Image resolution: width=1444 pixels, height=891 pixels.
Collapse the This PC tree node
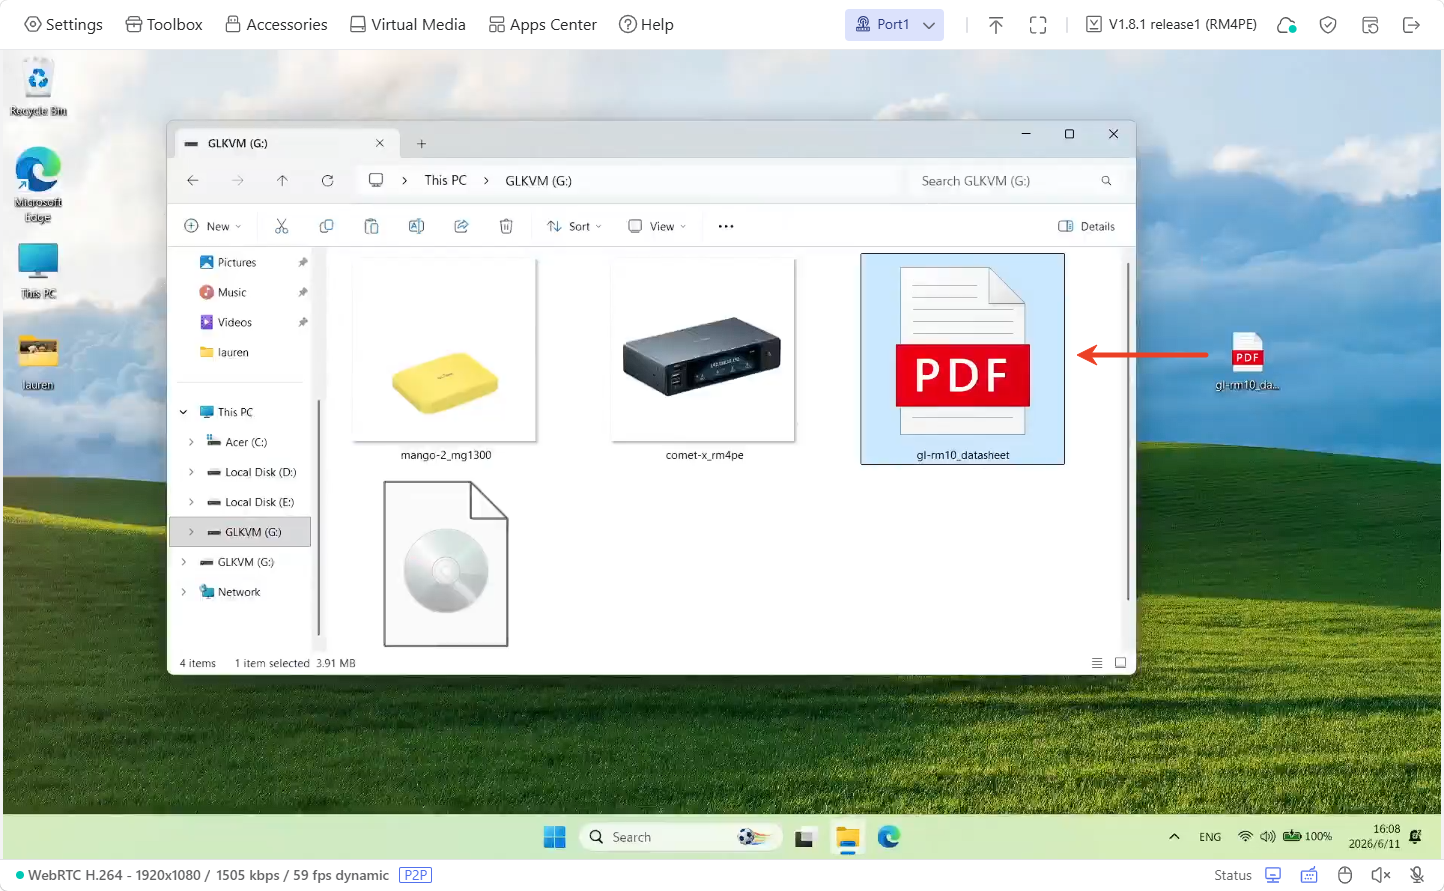pos(183,412)
